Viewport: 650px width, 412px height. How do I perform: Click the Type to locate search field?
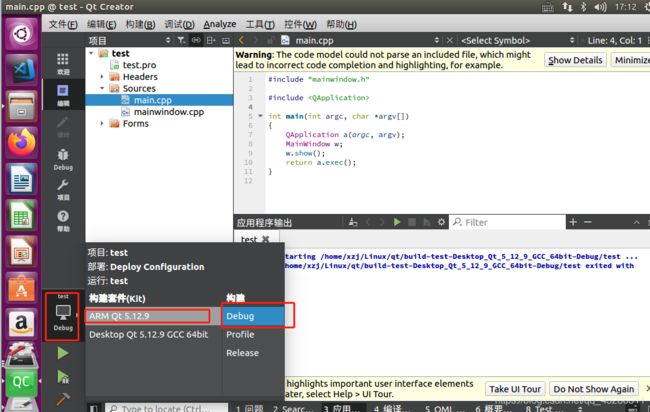coord(166,408)
